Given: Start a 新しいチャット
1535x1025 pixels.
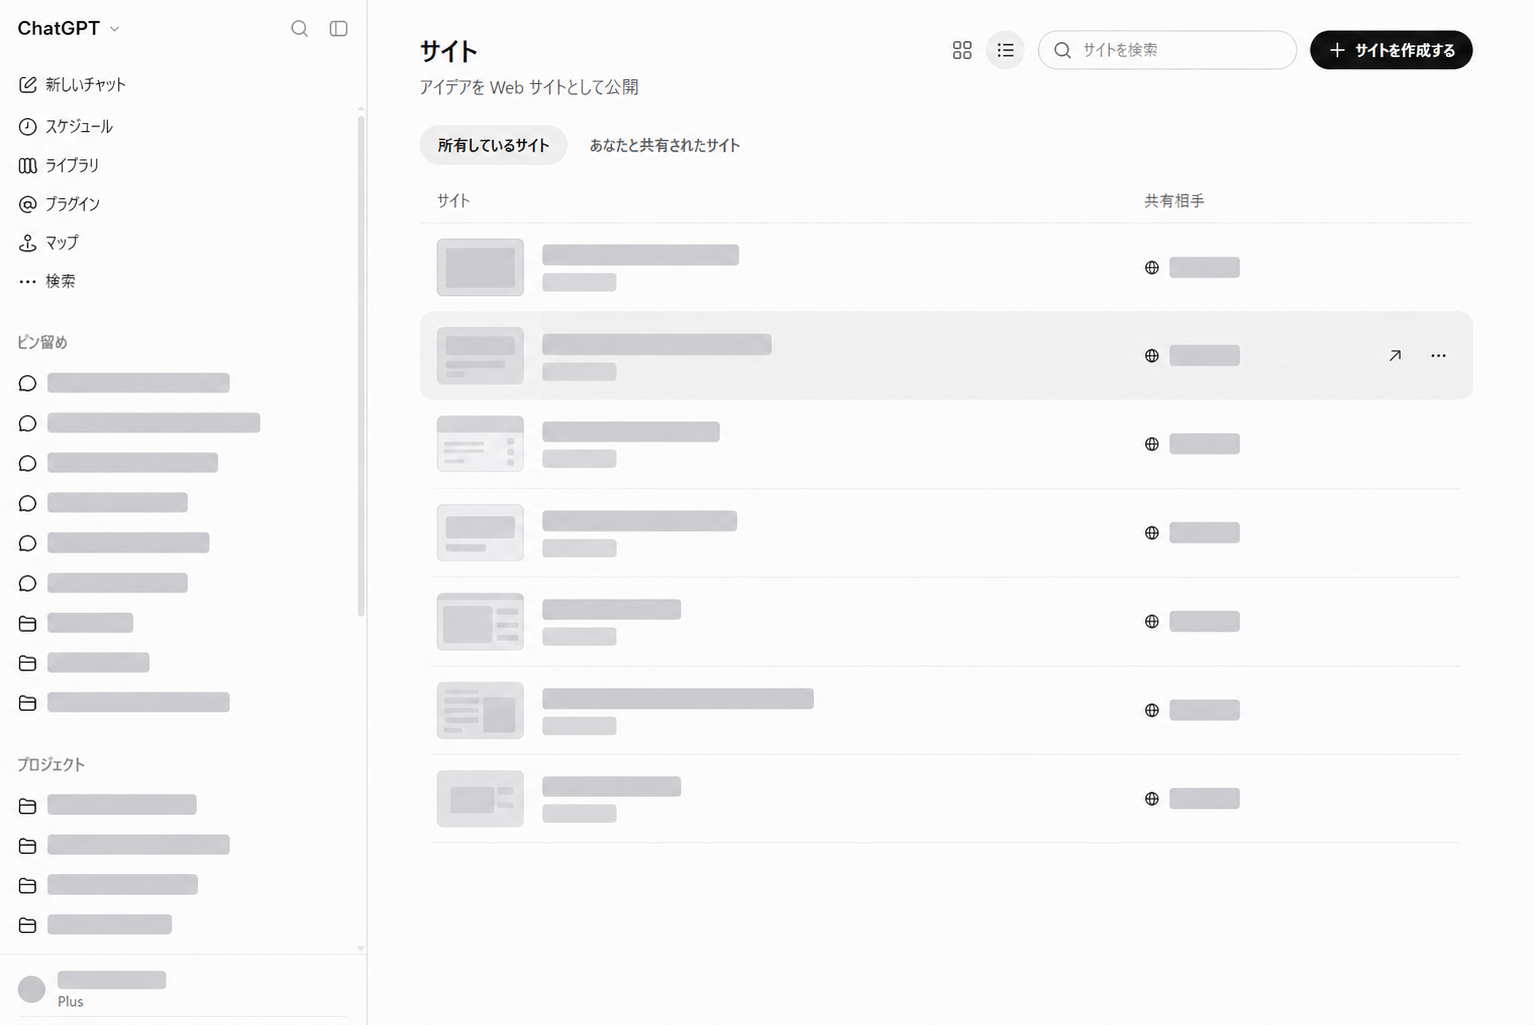Looking at the screenshot, I should click(x=72, y=85).
